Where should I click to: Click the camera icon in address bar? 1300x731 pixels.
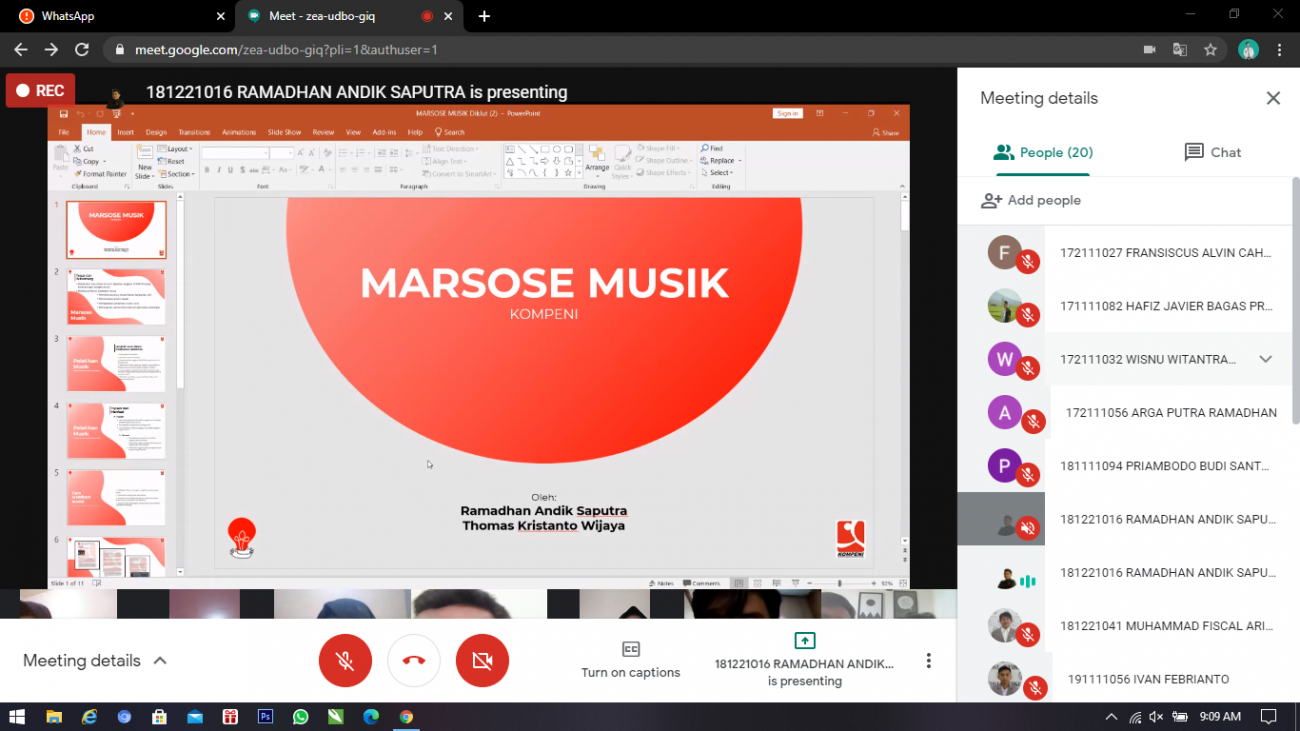[1150, 49]
